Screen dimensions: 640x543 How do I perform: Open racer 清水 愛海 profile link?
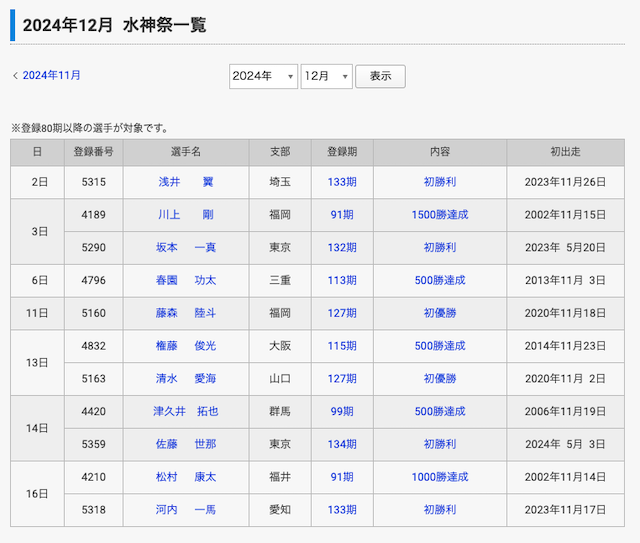coord(186,379)
